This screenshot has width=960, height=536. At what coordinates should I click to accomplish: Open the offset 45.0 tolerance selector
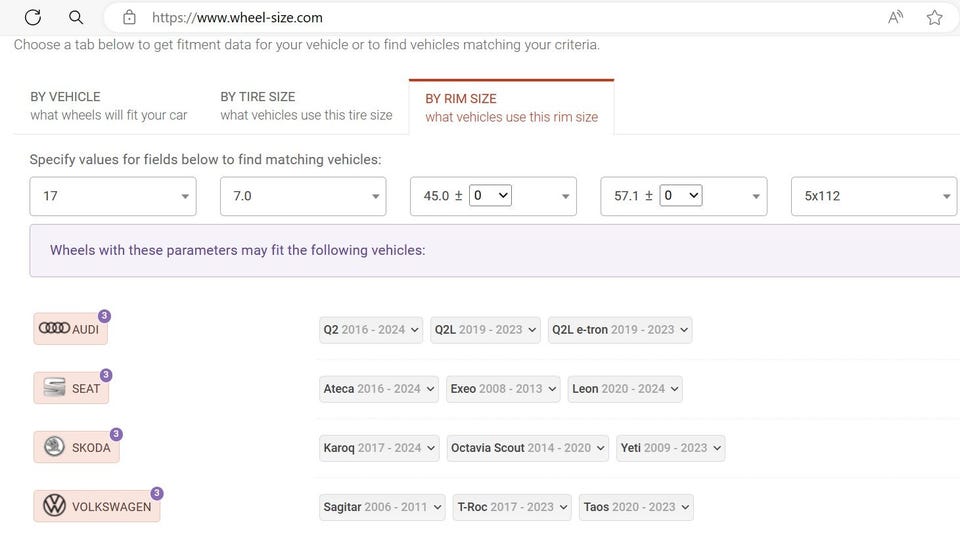coord(490,196)
